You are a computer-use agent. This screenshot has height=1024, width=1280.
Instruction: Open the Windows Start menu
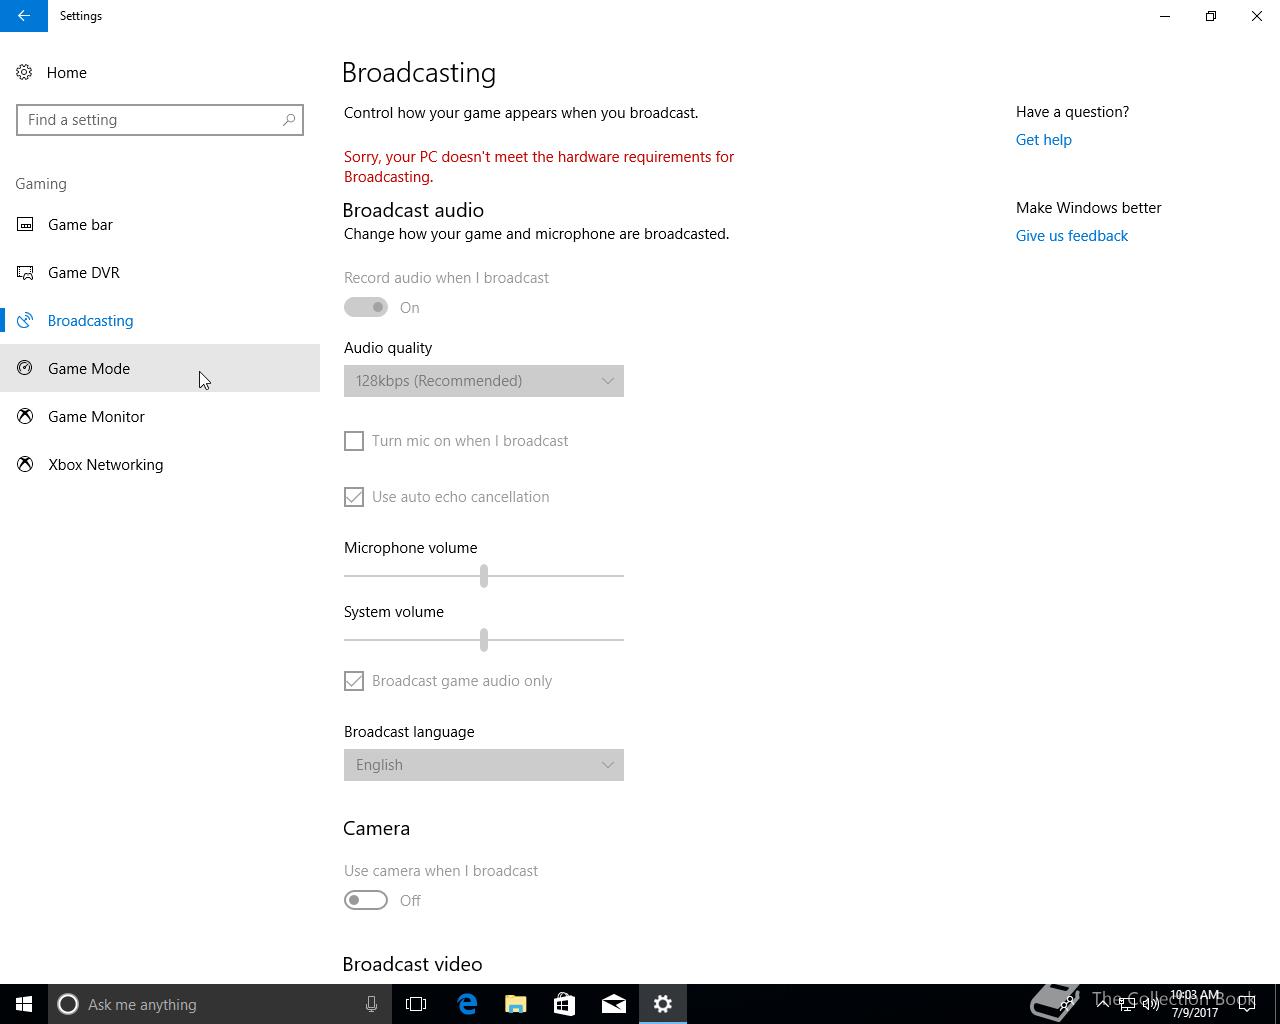pos(24,1004)
